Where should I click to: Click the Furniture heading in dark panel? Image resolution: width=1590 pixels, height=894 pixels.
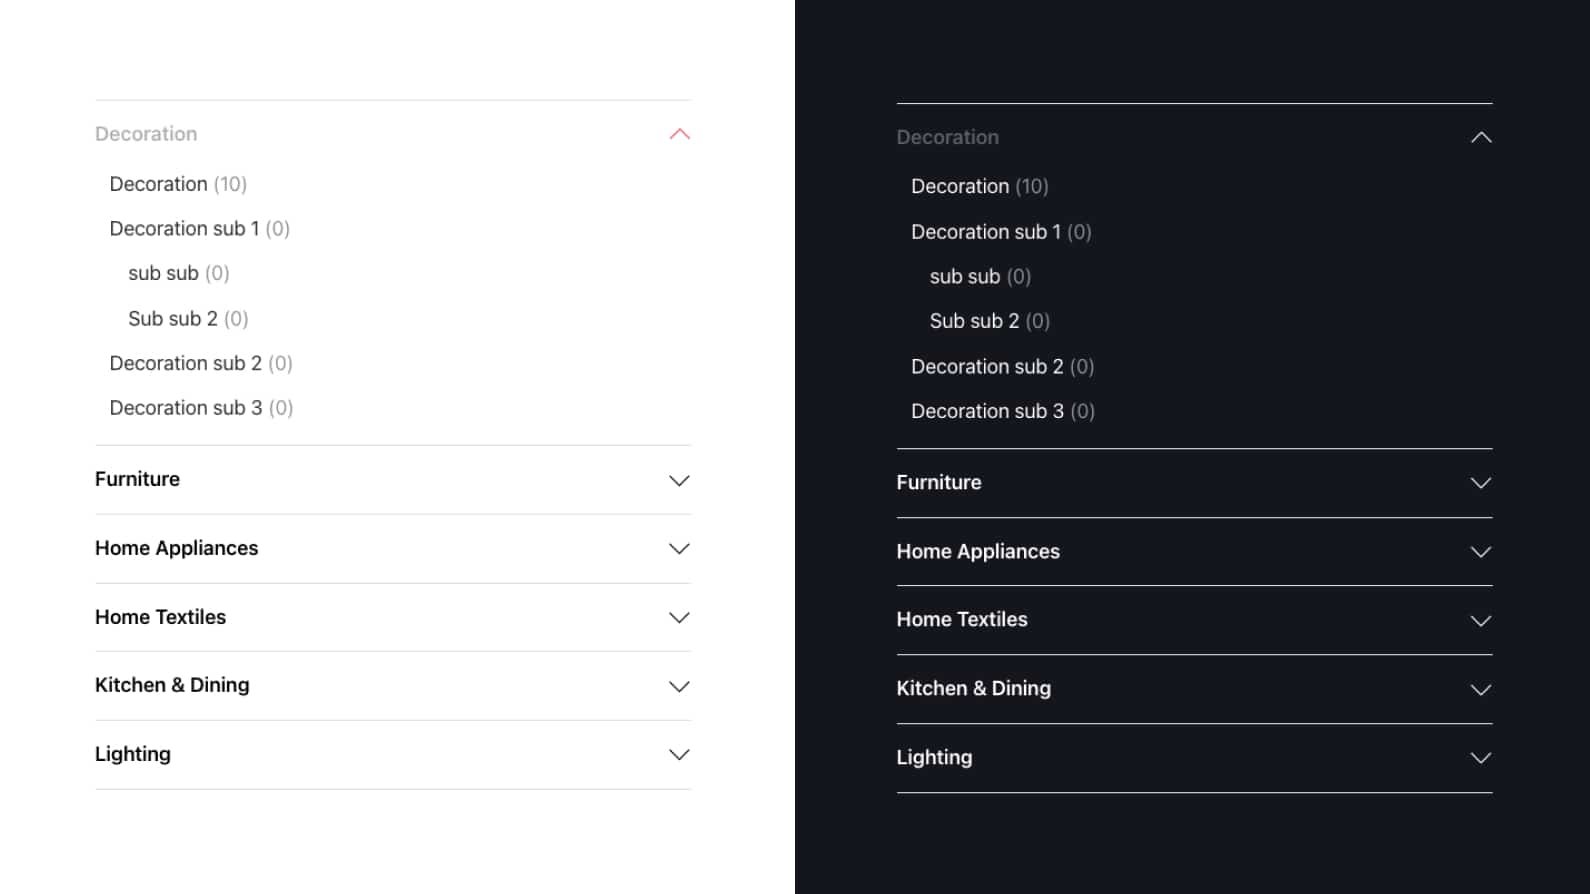[939, 482]
